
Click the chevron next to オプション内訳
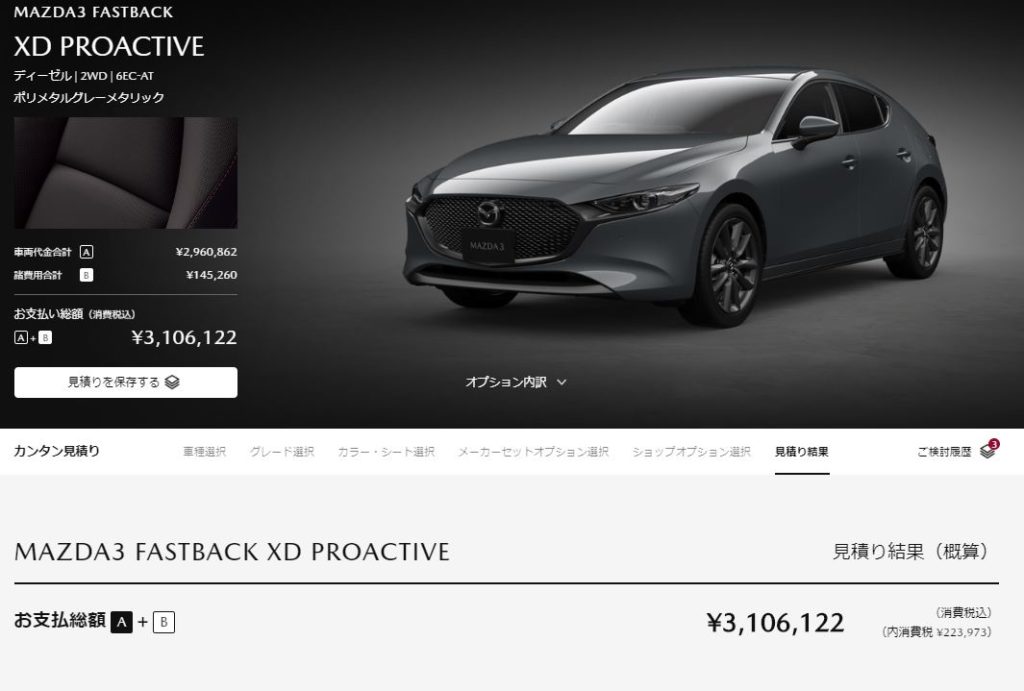pyautogui.click(x=562, y=383)
